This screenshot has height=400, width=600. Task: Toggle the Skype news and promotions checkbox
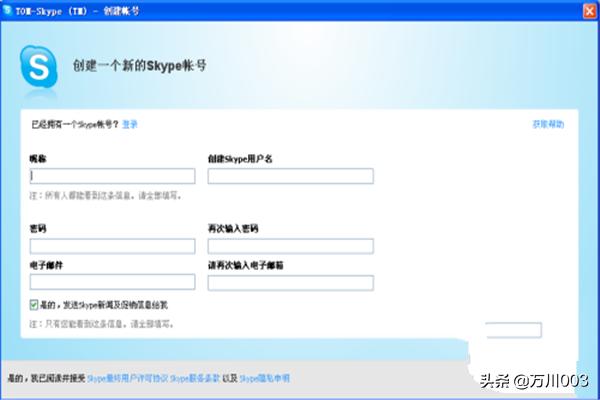point(34,305)
